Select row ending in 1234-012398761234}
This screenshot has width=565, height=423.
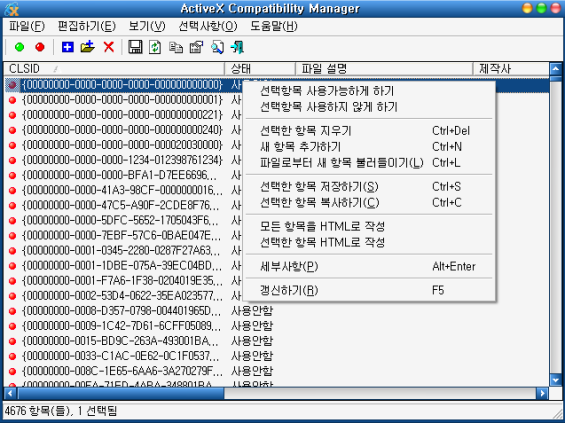(123, 160)
